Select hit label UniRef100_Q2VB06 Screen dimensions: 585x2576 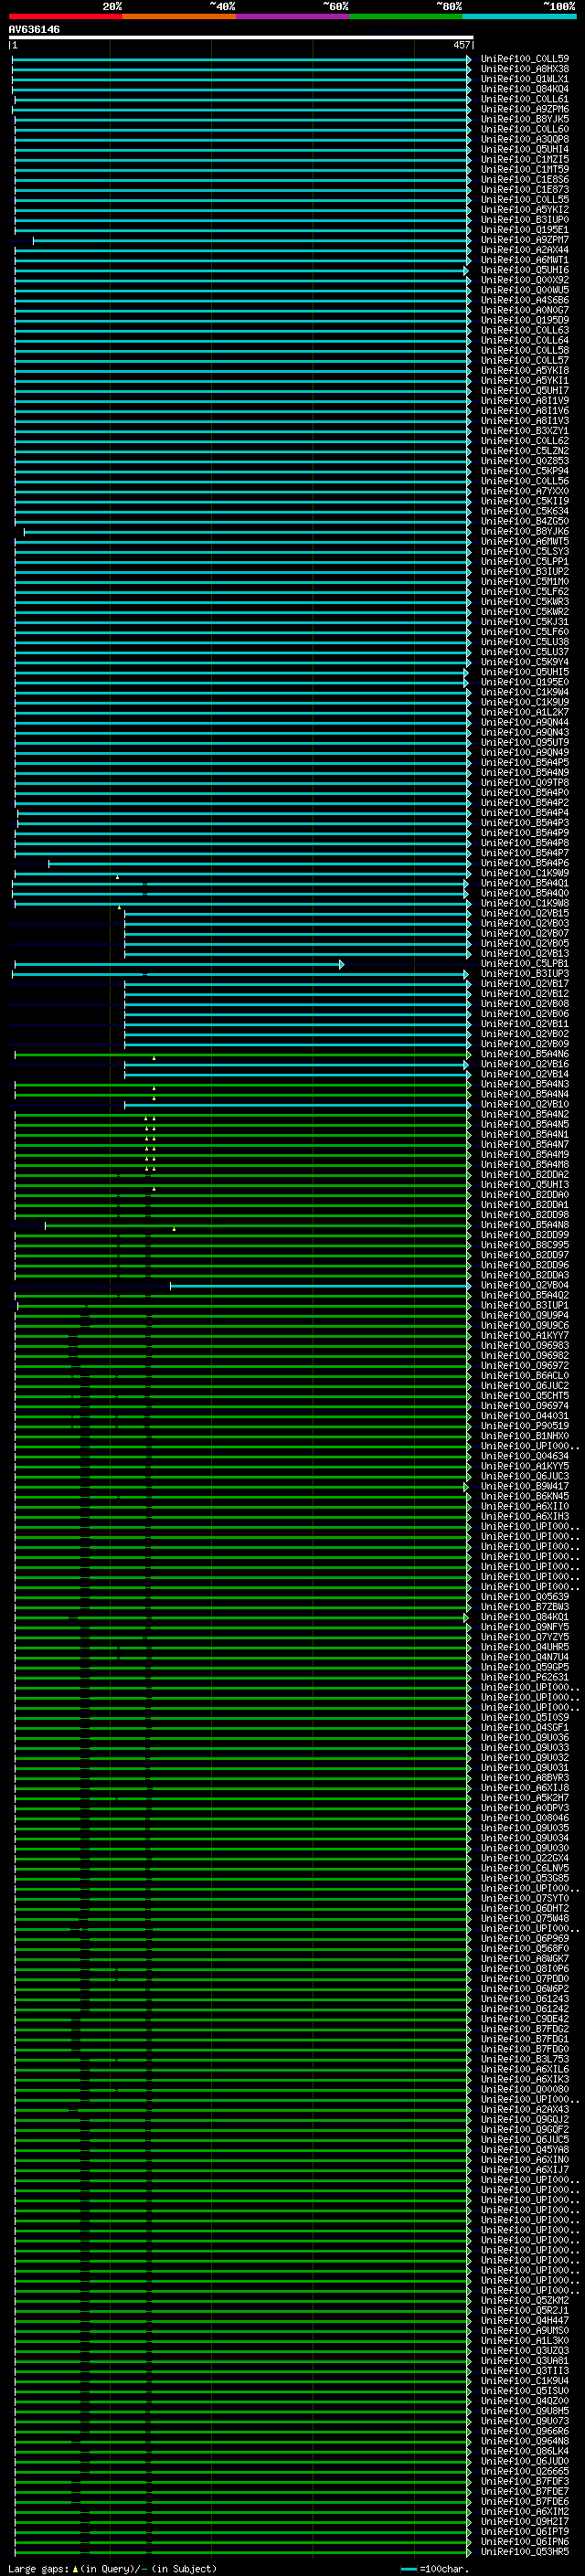[524, 1014]
